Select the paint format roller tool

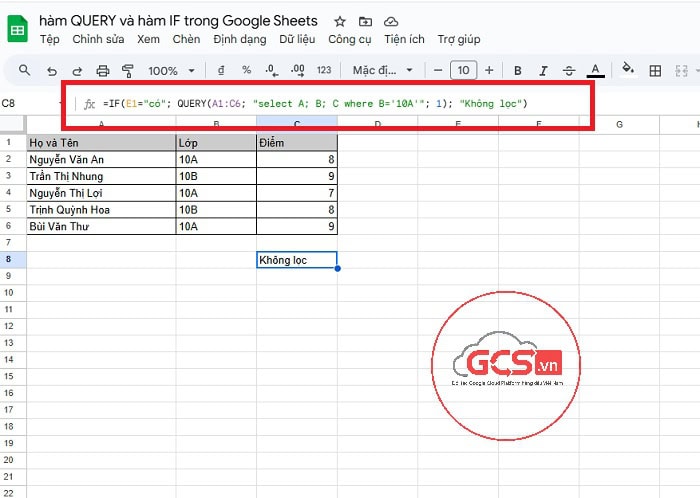coord(127,71)
